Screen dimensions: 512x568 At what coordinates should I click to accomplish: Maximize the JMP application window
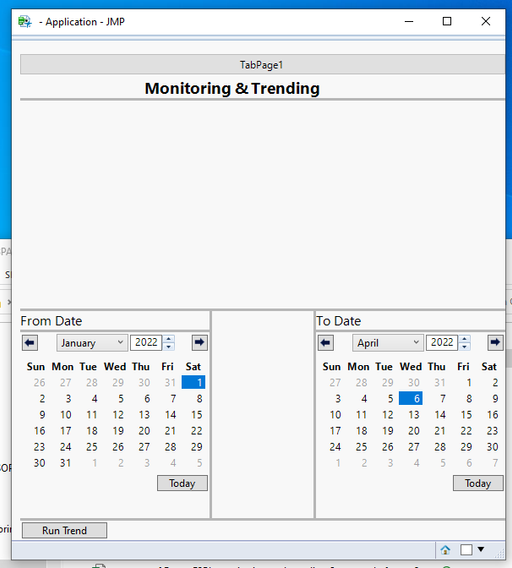[x=447, y=21]
